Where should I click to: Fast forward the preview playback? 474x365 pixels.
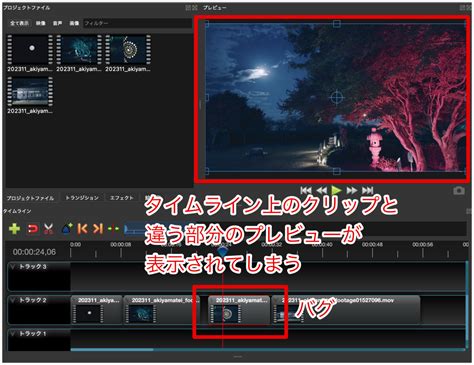coord(352,190)
